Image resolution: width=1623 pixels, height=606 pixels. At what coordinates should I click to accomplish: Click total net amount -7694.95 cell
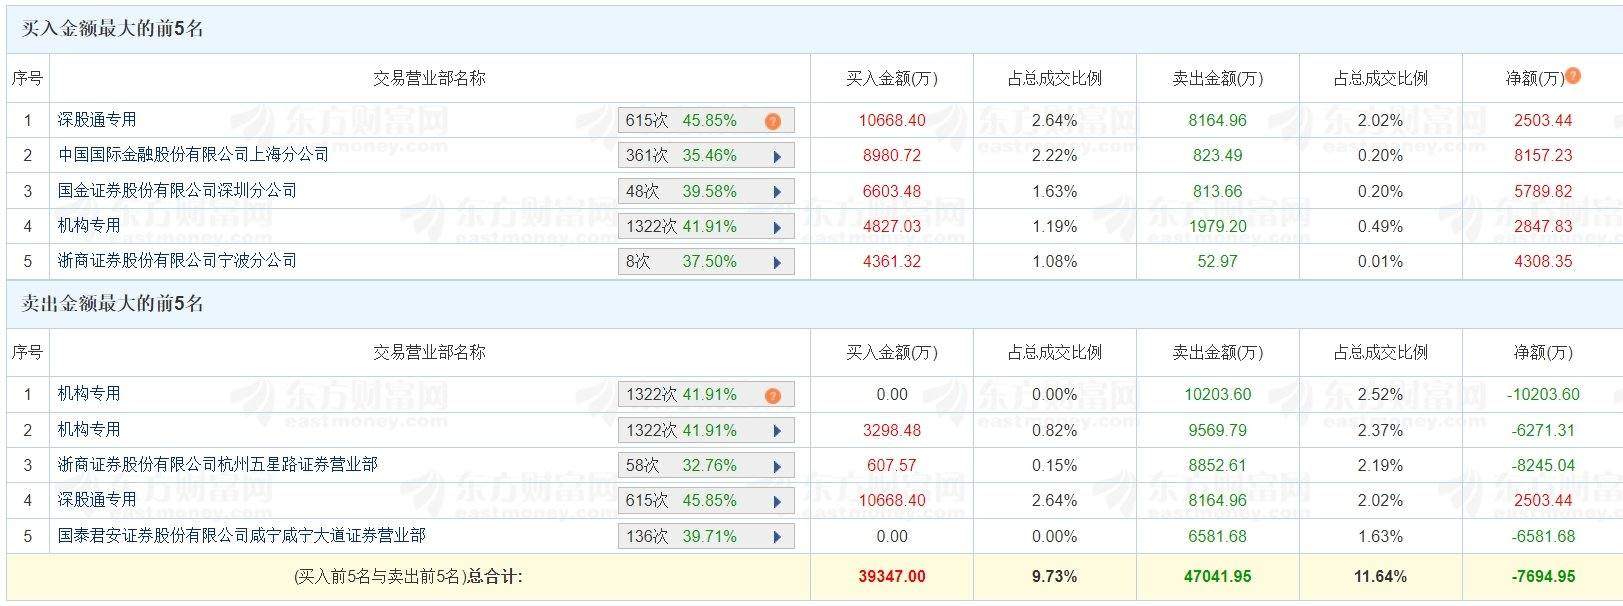point(1543,576)
